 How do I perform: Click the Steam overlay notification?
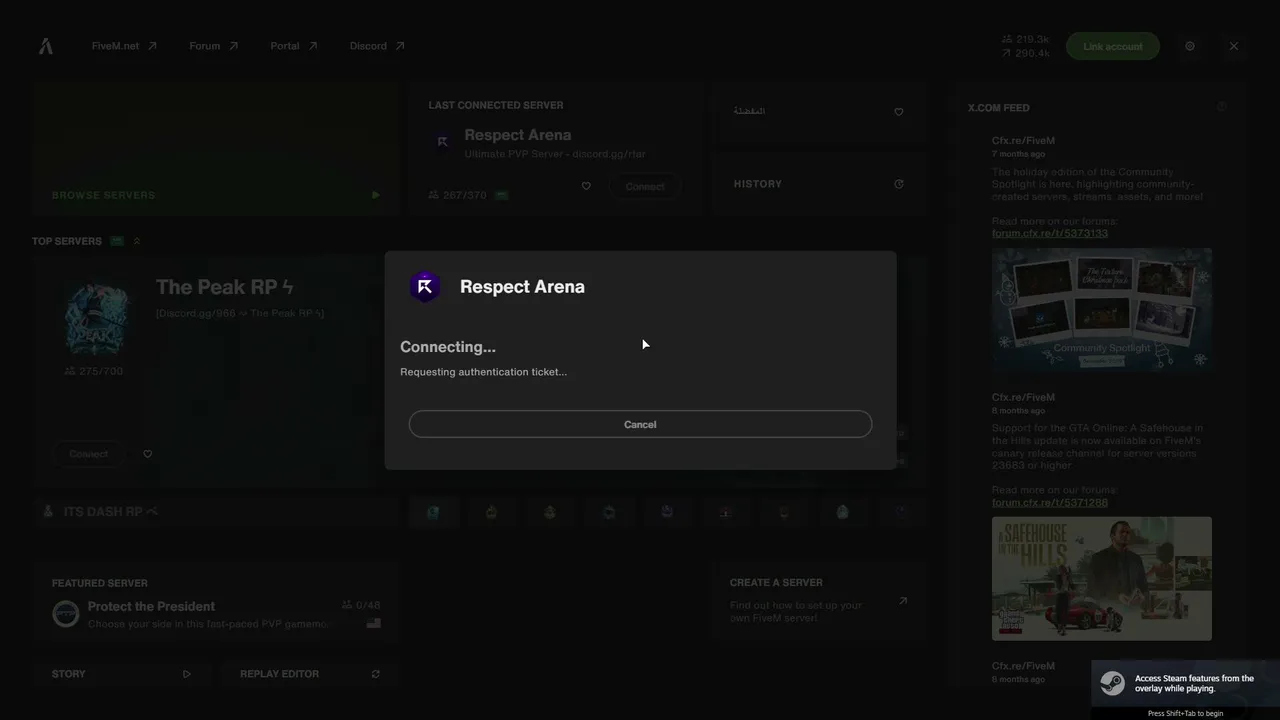tap(1185, 690)
